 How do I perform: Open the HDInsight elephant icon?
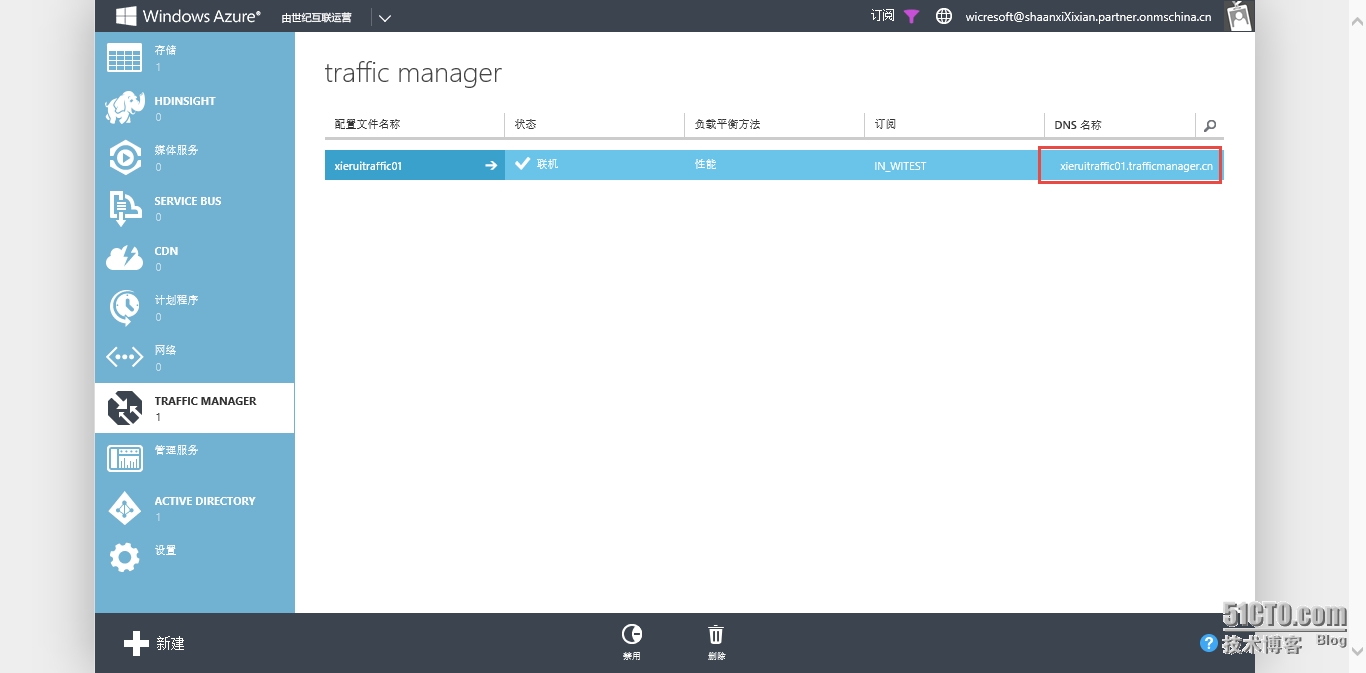tap(125, 108)
